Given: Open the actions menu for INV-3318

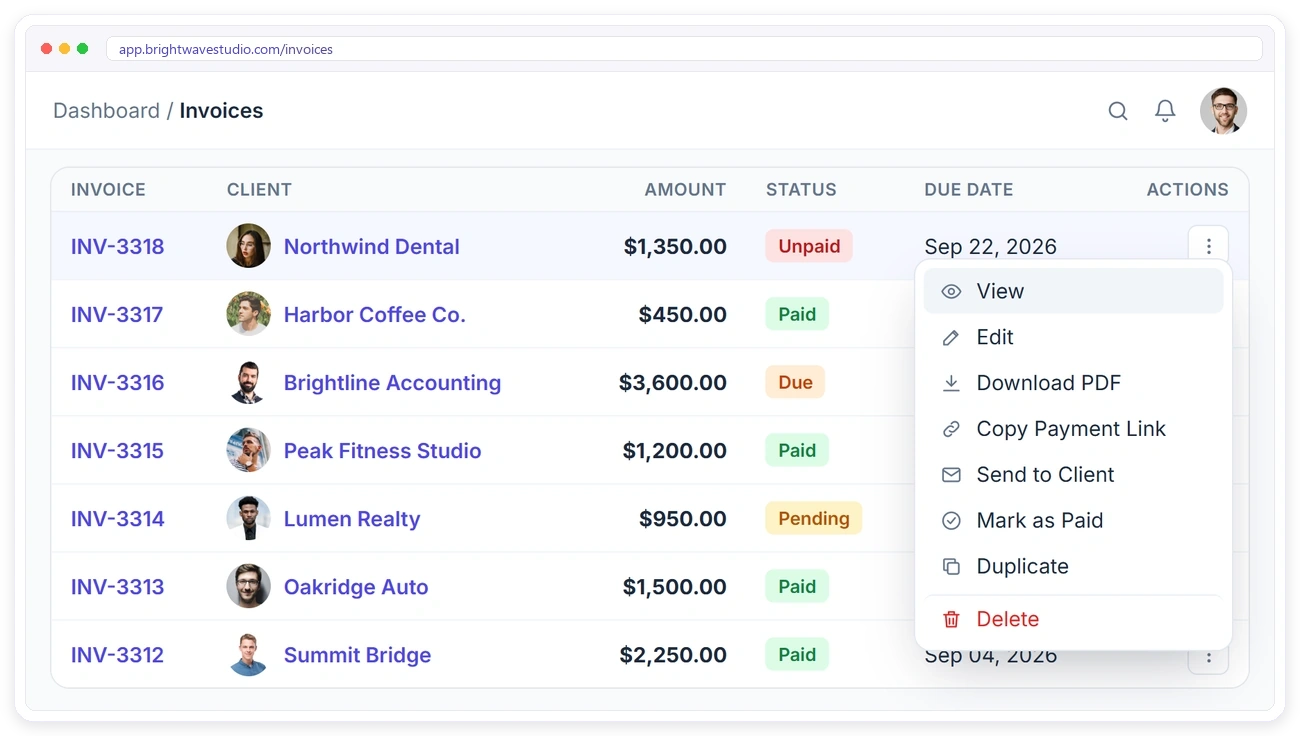Looking at the screenshot, I should pyautogui.click(x=1208, y=246).
